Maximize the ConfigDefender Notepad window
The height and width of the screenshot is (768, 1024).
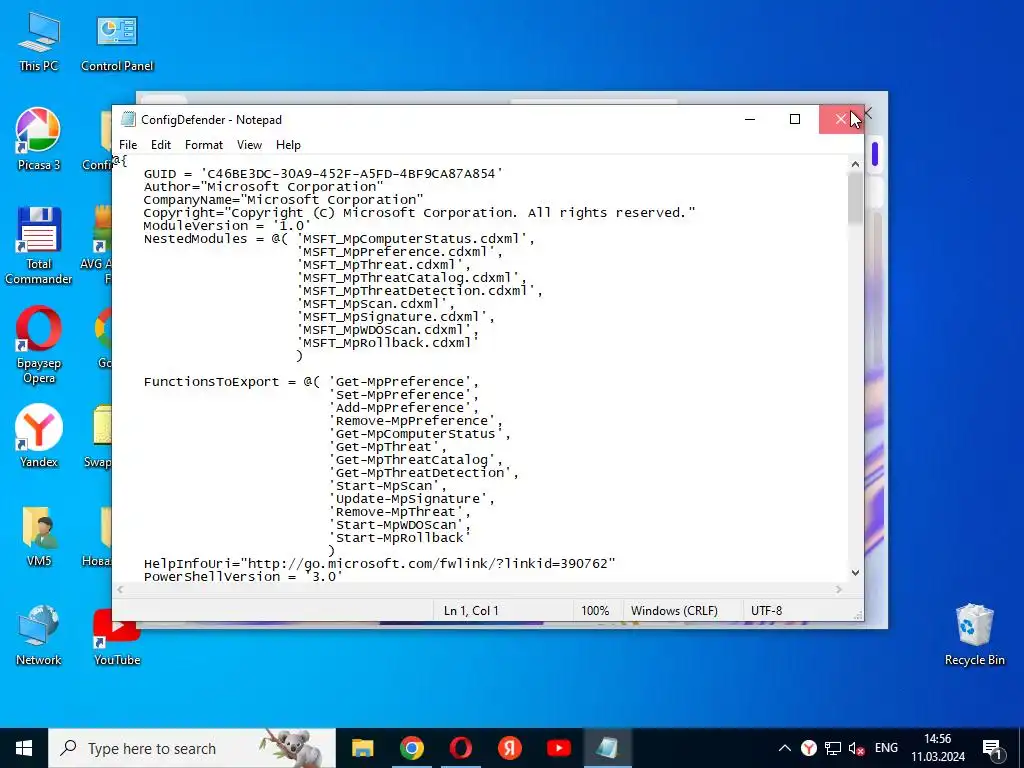pos(795,120)
